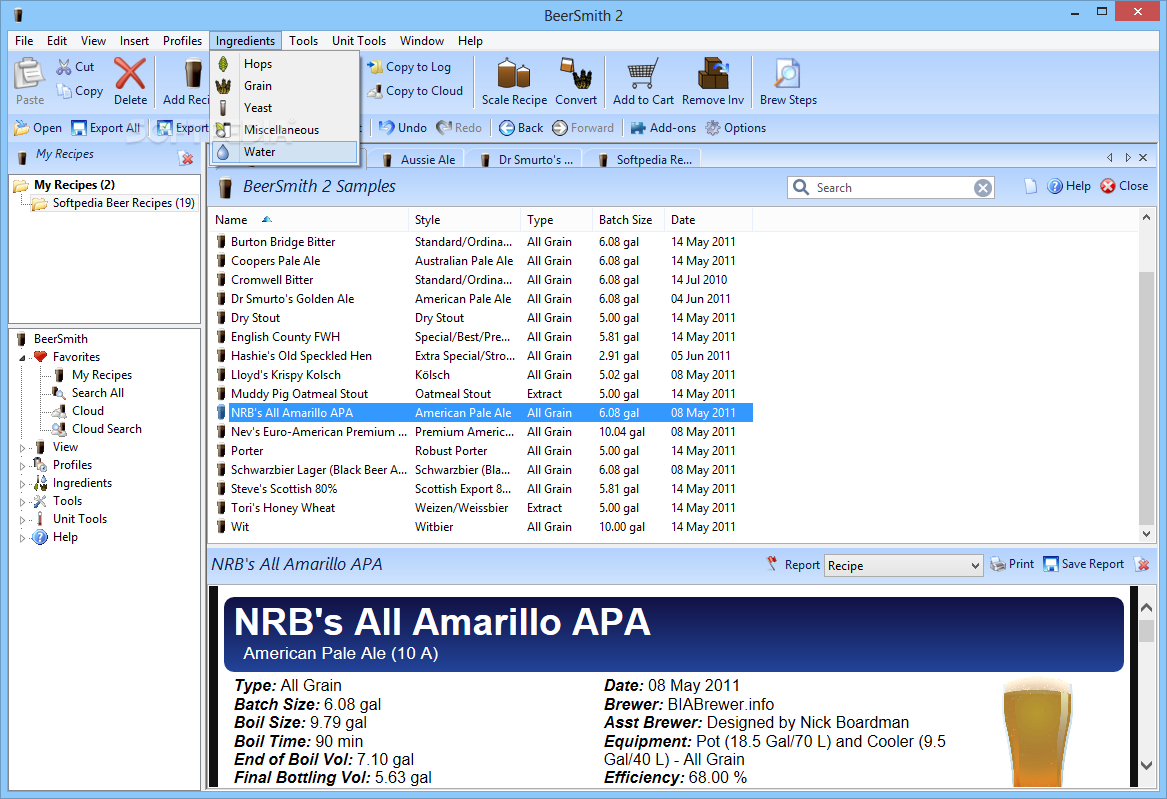Clear the search field X button
This screenshot has width=1167, height=799.
coord(983,188)
